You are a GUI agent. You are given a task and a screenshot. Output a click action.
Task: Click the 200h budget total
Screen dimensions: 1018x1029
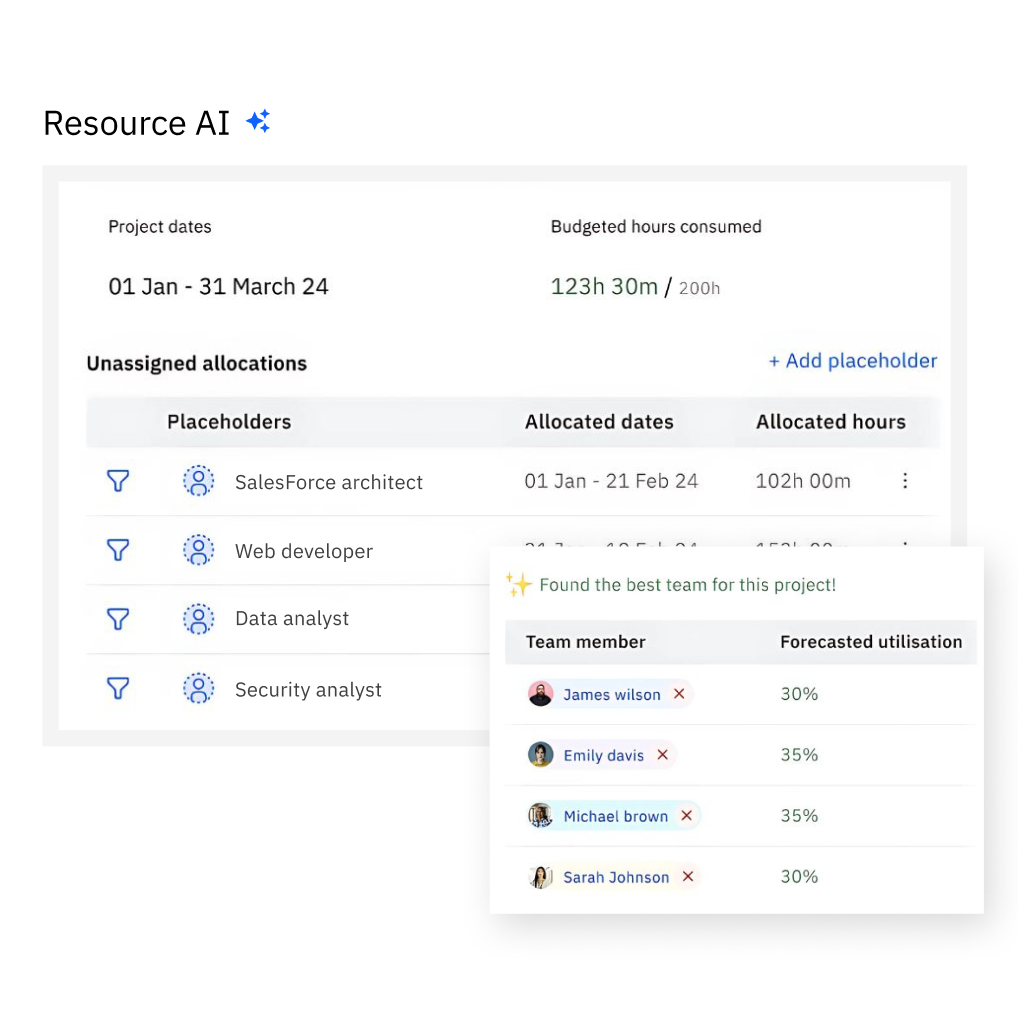pos(699,289)
